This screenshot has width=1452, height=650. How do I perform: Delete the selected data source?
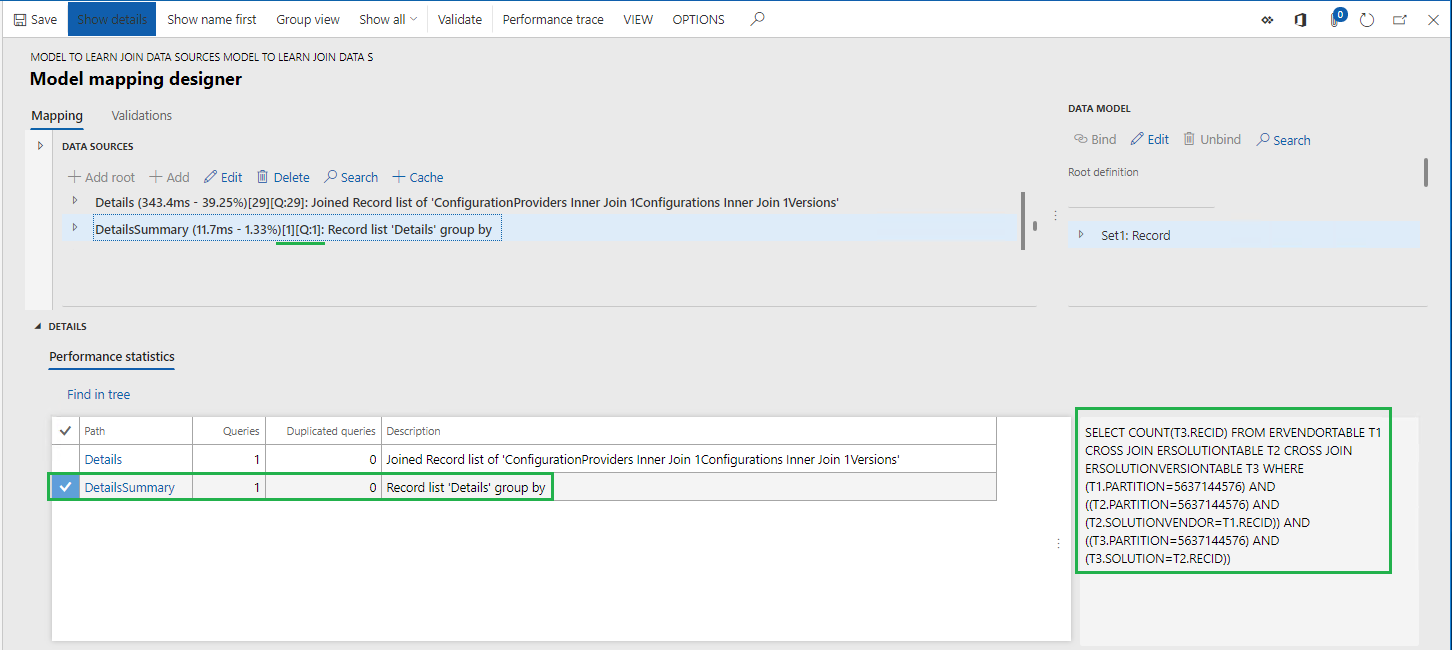coord(283,177)
